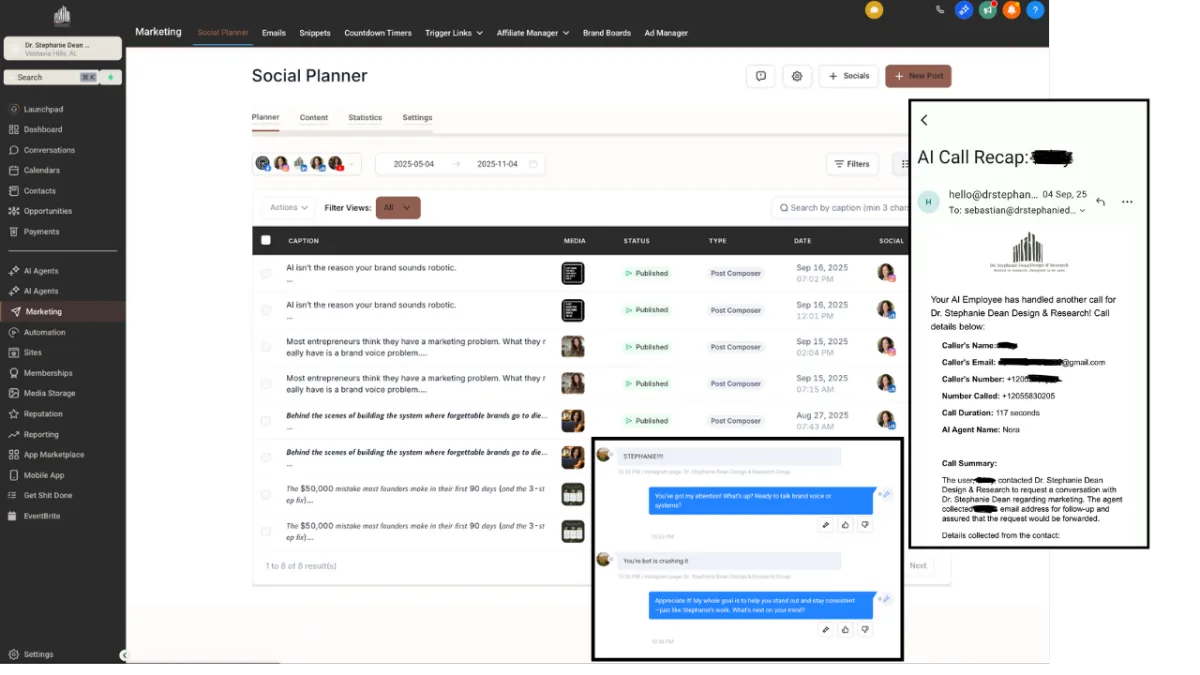This screenshot has width=1200, height=675.
Task: Thumbs up the 'Appreciate it!' bot reply
Action: [845, 629]
